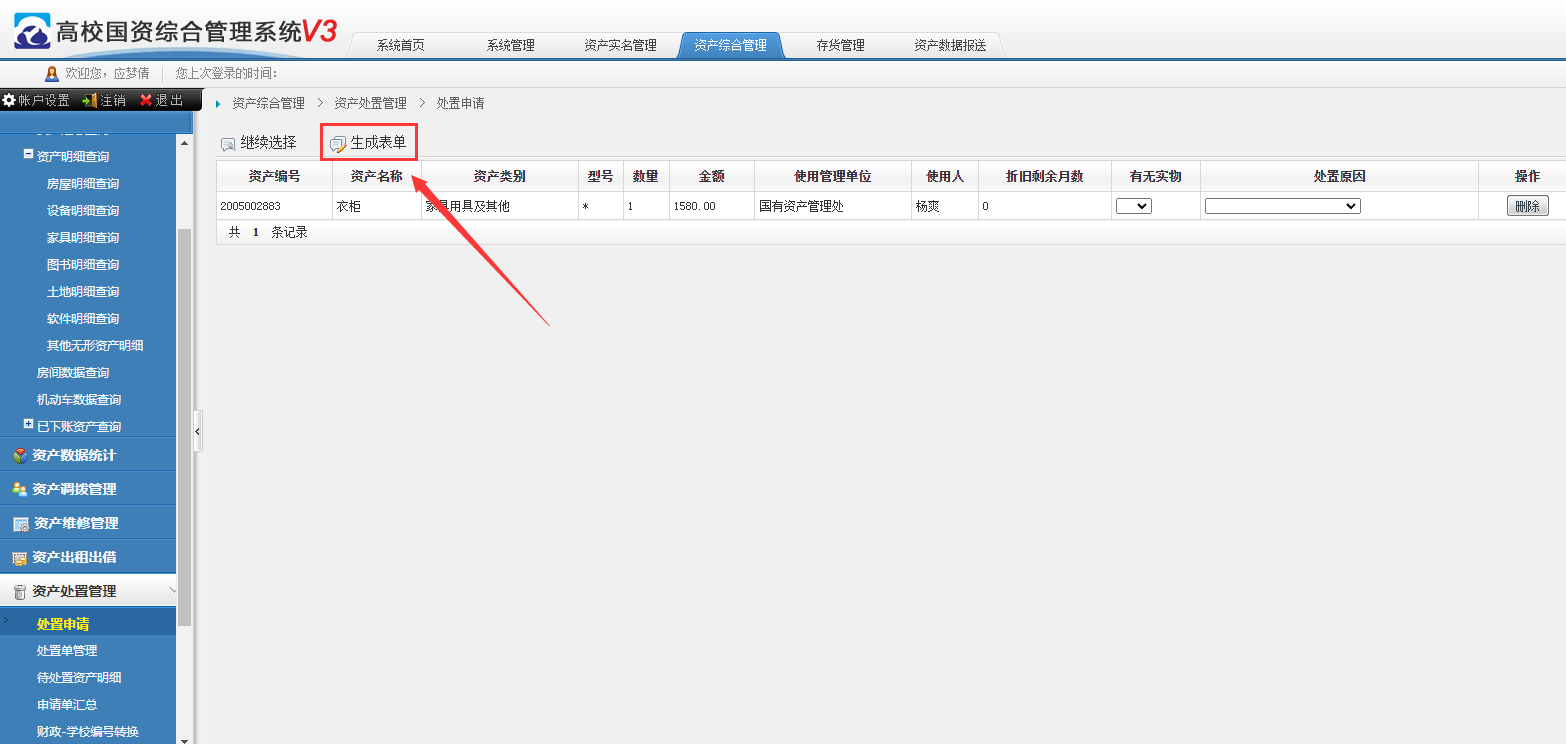Switch to the 存货管理 tab
The image size is (1566, 744).
[x=839, y=45]
